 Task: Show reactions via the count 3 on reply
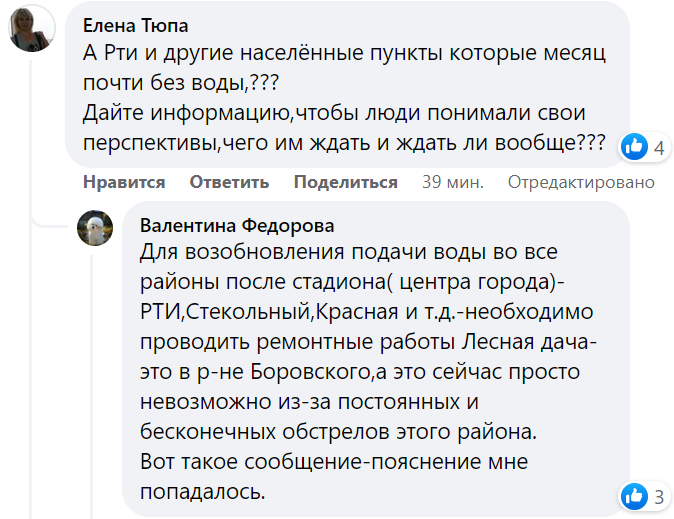659,495
